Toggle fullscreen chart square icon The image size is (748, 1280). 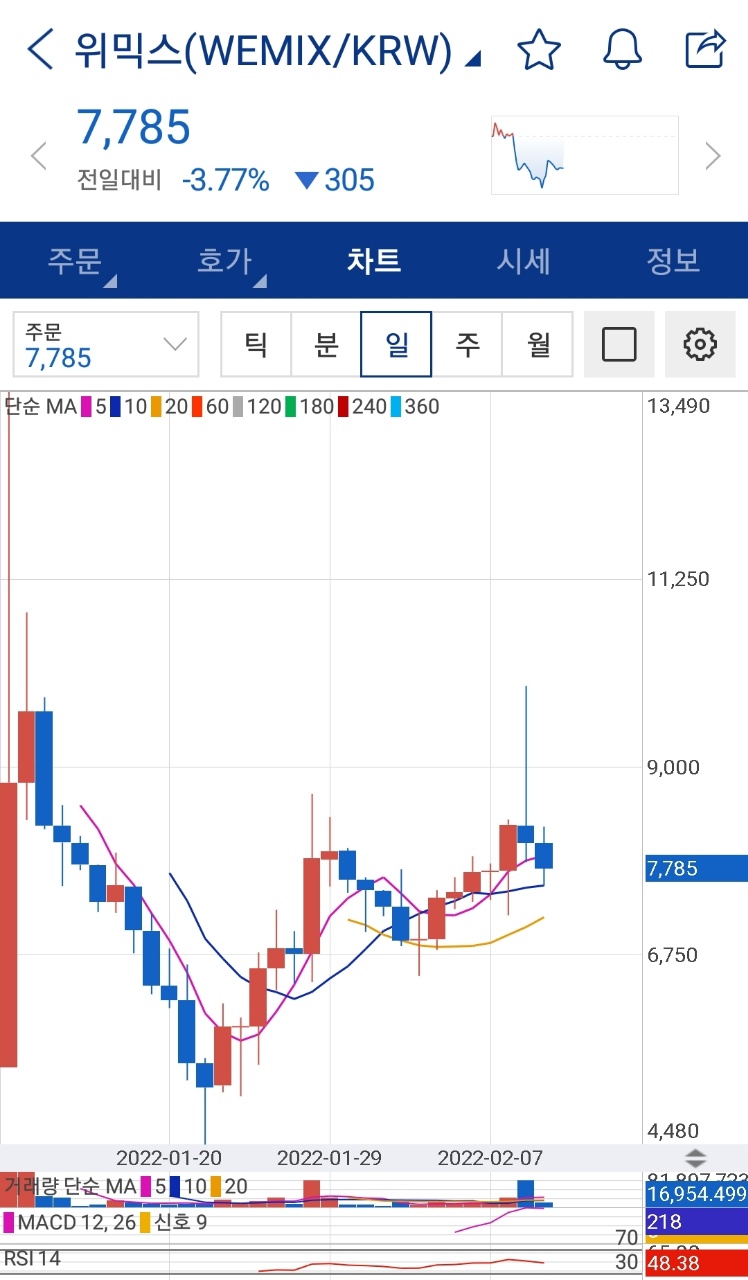click(619, 344)
